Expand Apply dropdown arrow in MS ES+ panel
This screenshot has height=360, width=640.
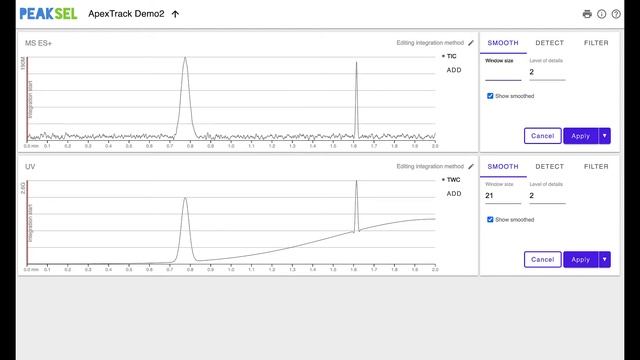604,136
